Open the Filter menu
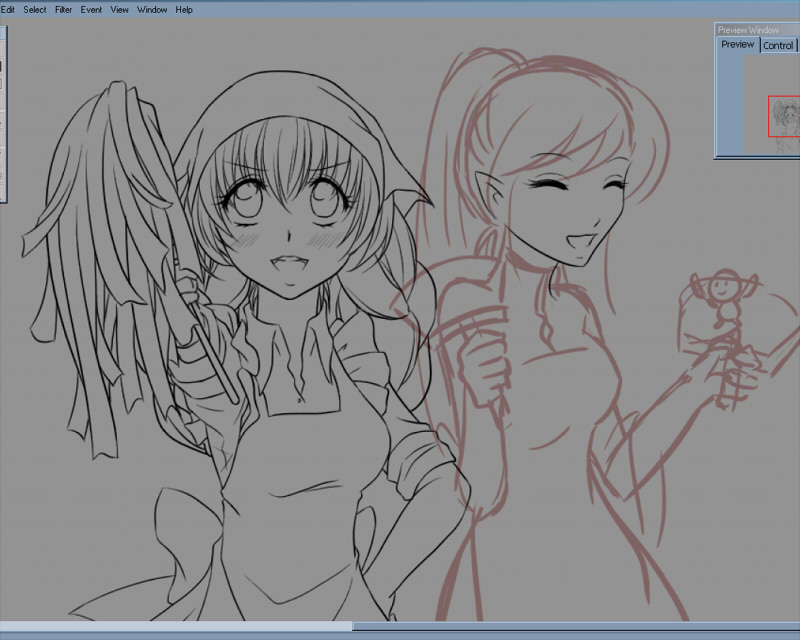The height and width of the screenshot is (640, 800). [x=64, y=9]
